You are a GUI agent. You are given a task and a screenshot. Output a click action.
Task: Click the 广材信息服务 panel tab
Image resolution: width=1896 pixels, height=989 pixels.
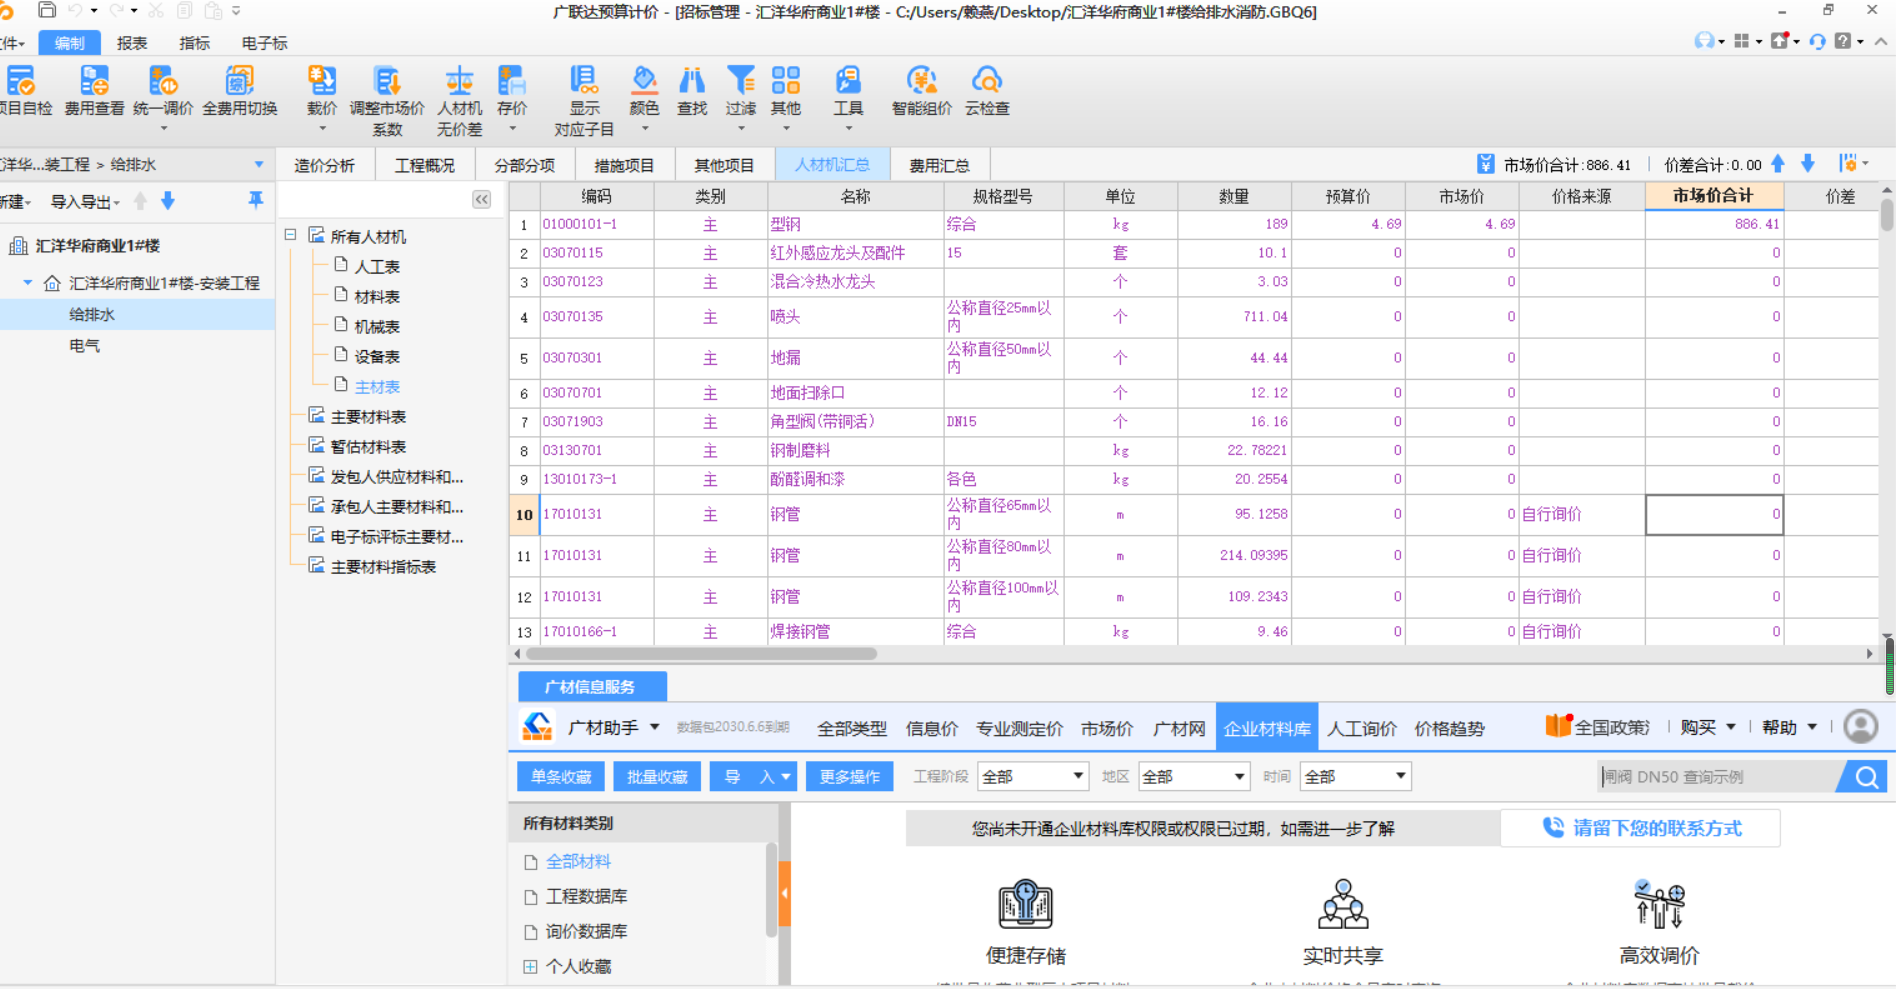592,686
